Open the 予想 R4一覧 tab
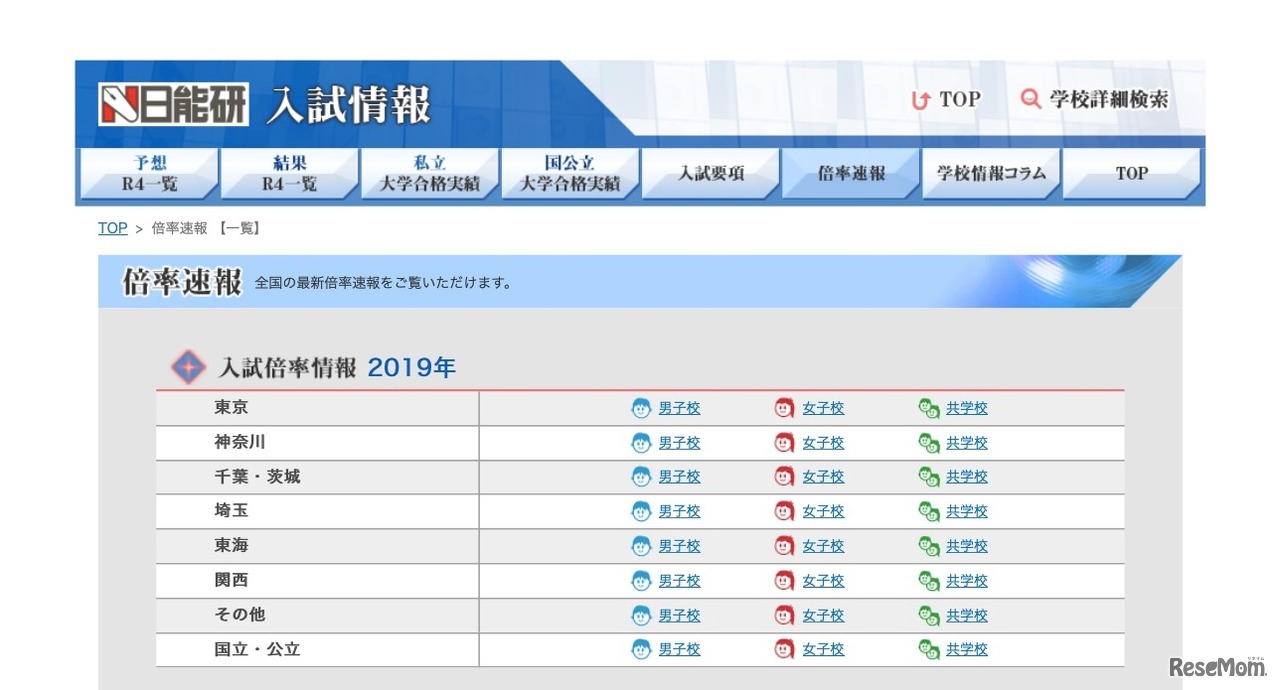 [149, 173]
